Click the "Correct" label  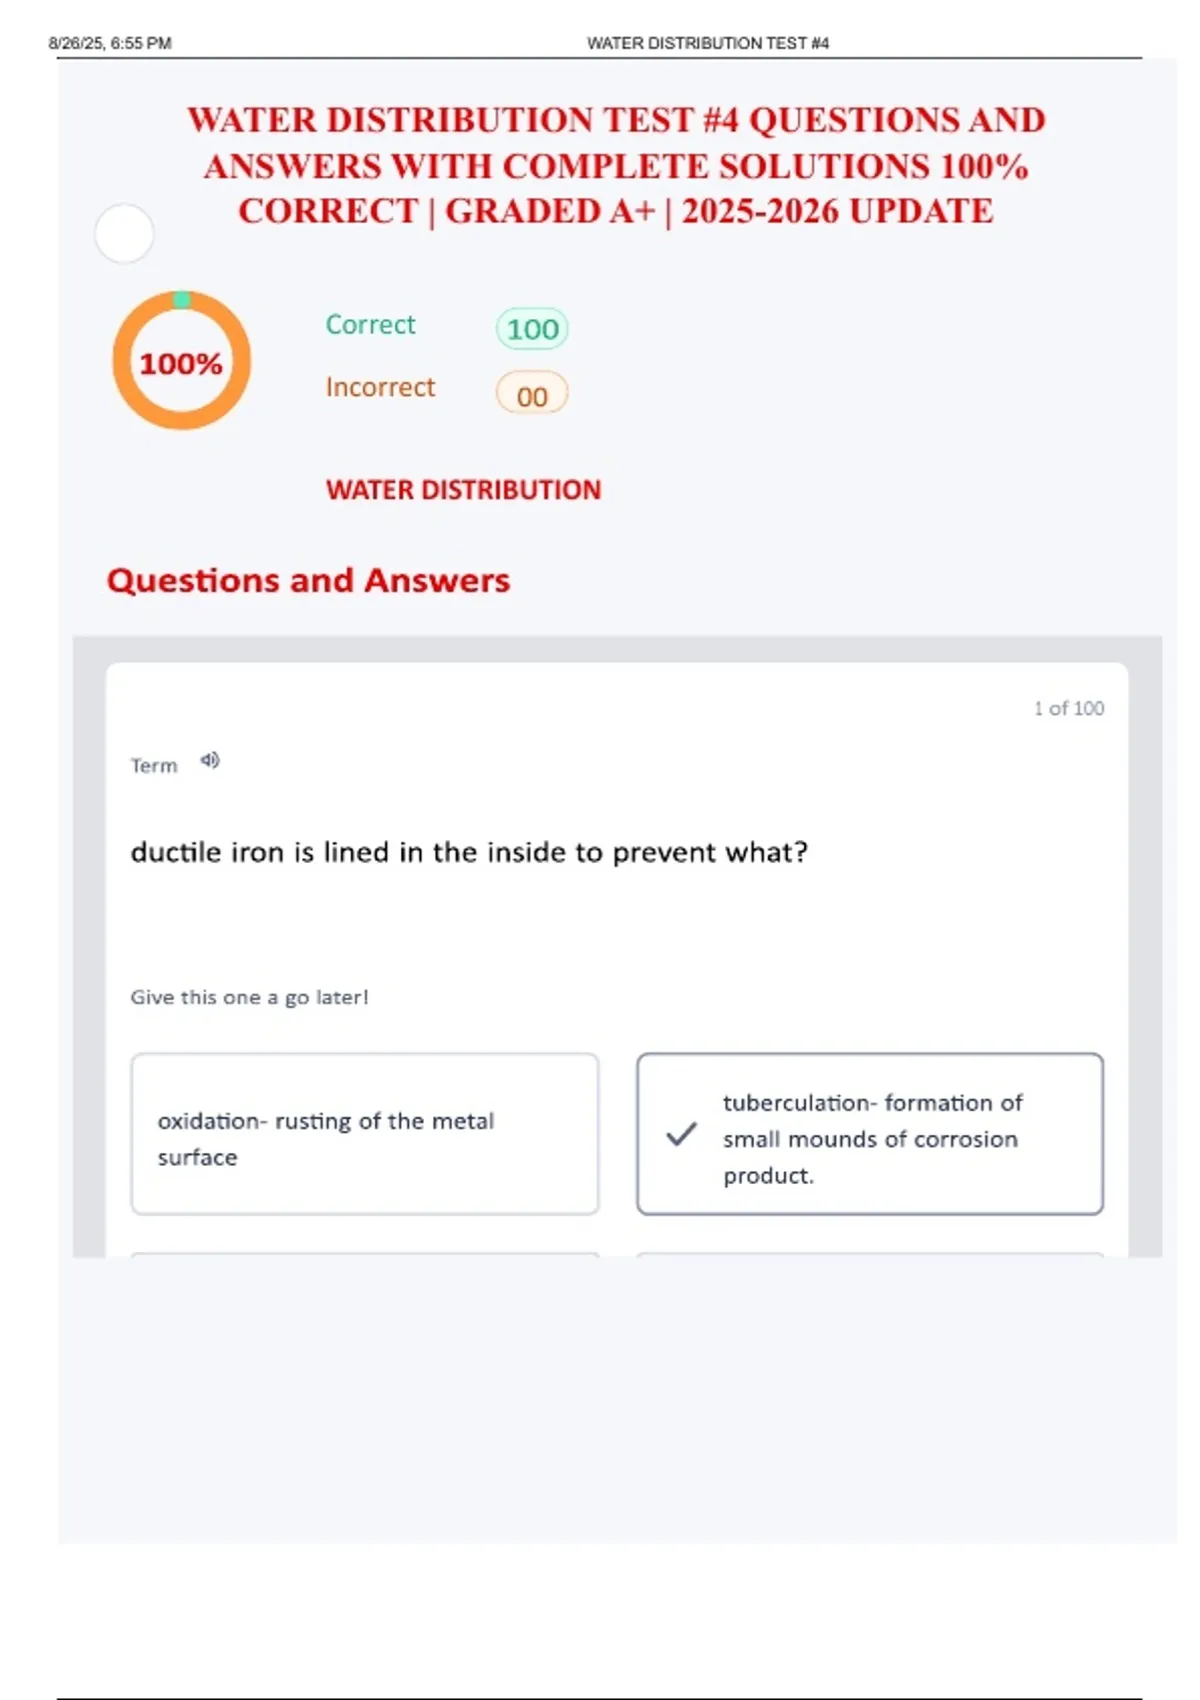370,325
